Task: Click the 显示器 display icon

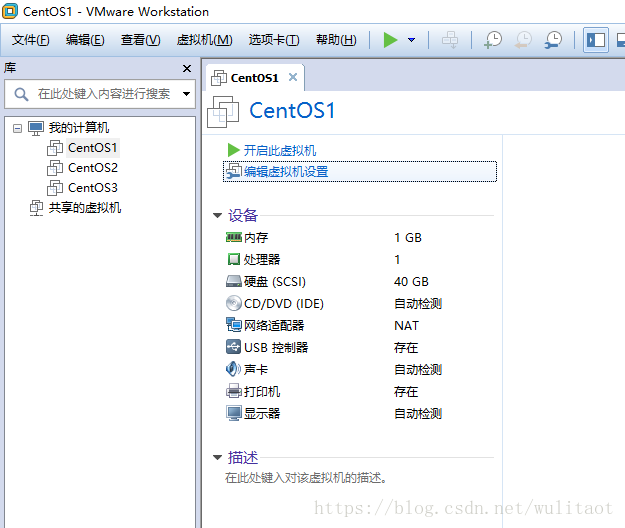Action: point(234,413)
